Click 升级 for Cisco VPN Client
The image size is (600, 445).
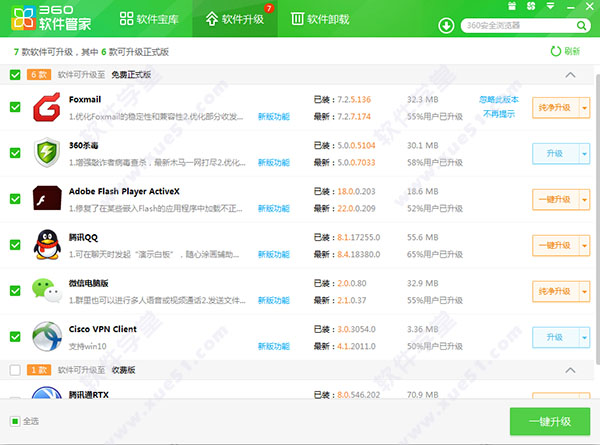click(x=556, y=337)
